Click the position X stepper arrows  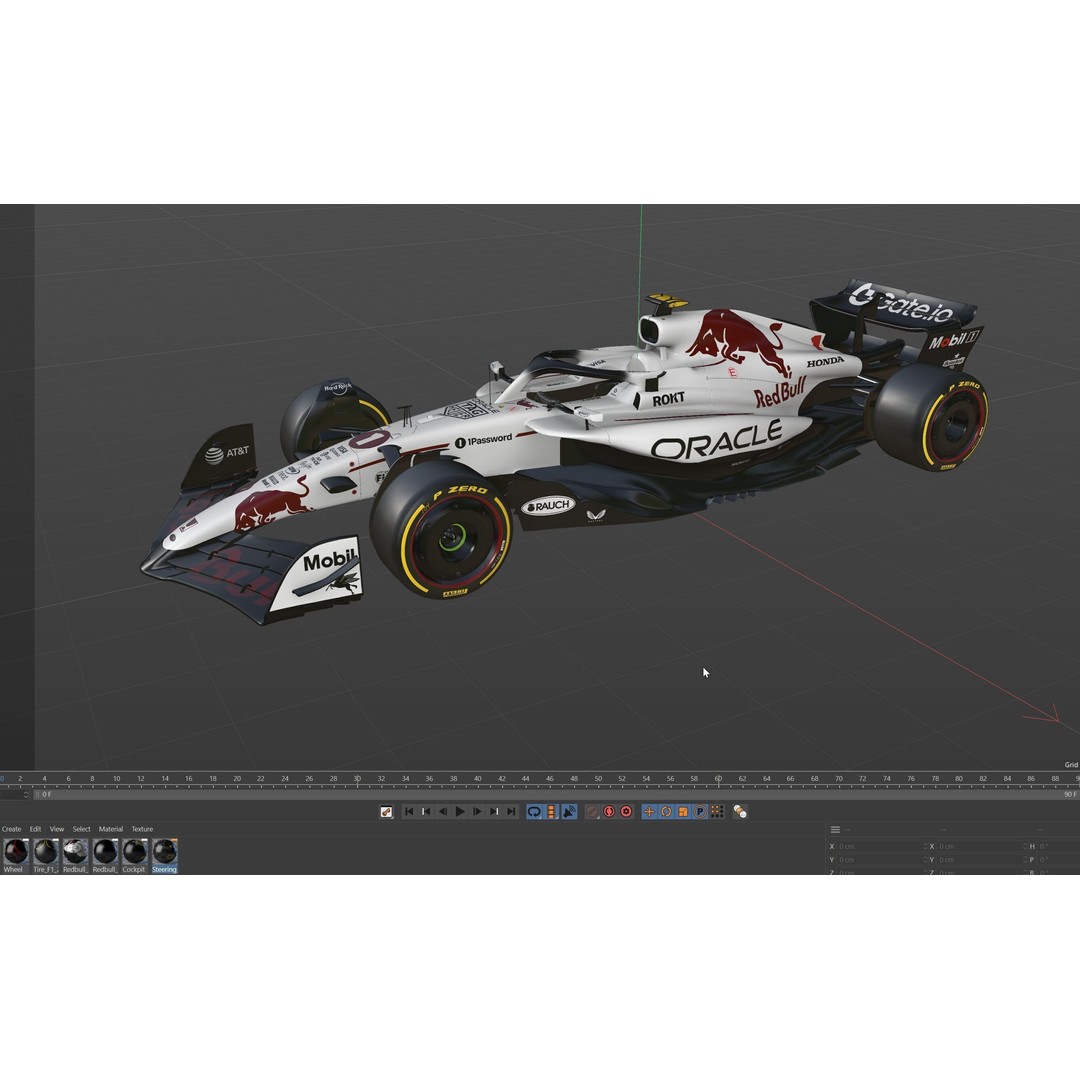coord(925,847)
